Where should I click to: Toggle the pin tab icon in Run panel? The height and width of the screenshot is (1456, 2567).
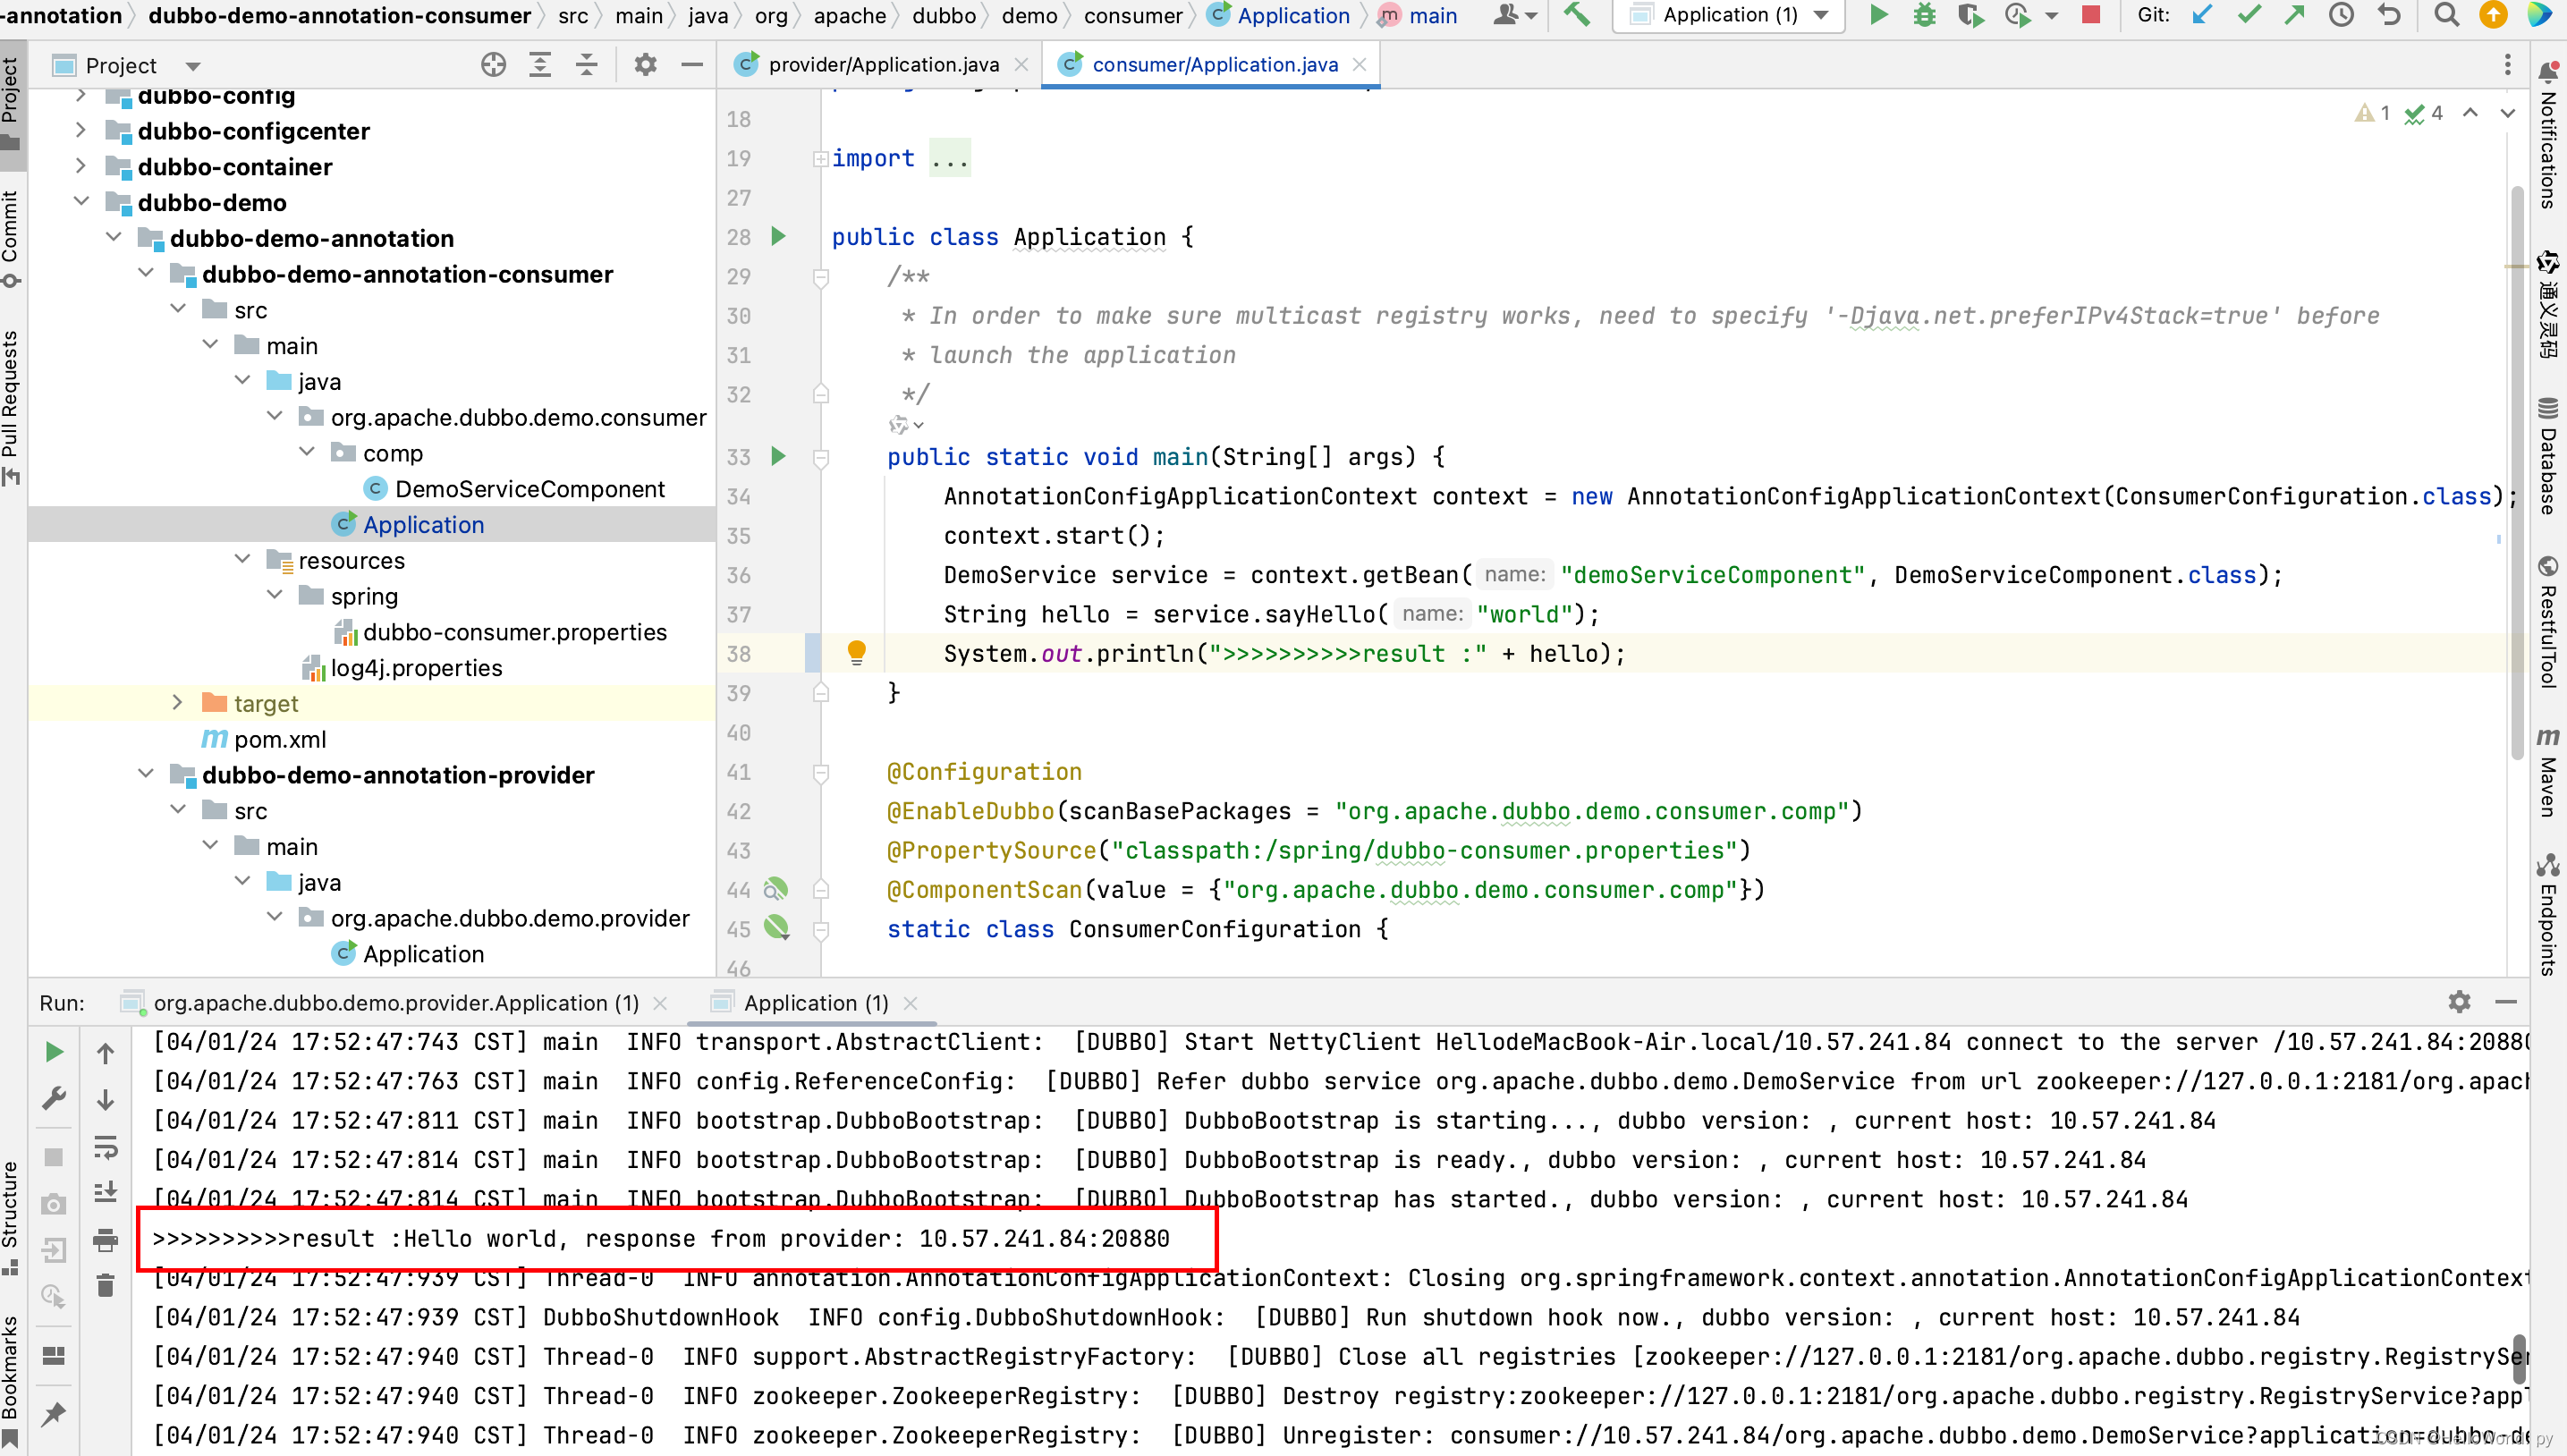54,1414
